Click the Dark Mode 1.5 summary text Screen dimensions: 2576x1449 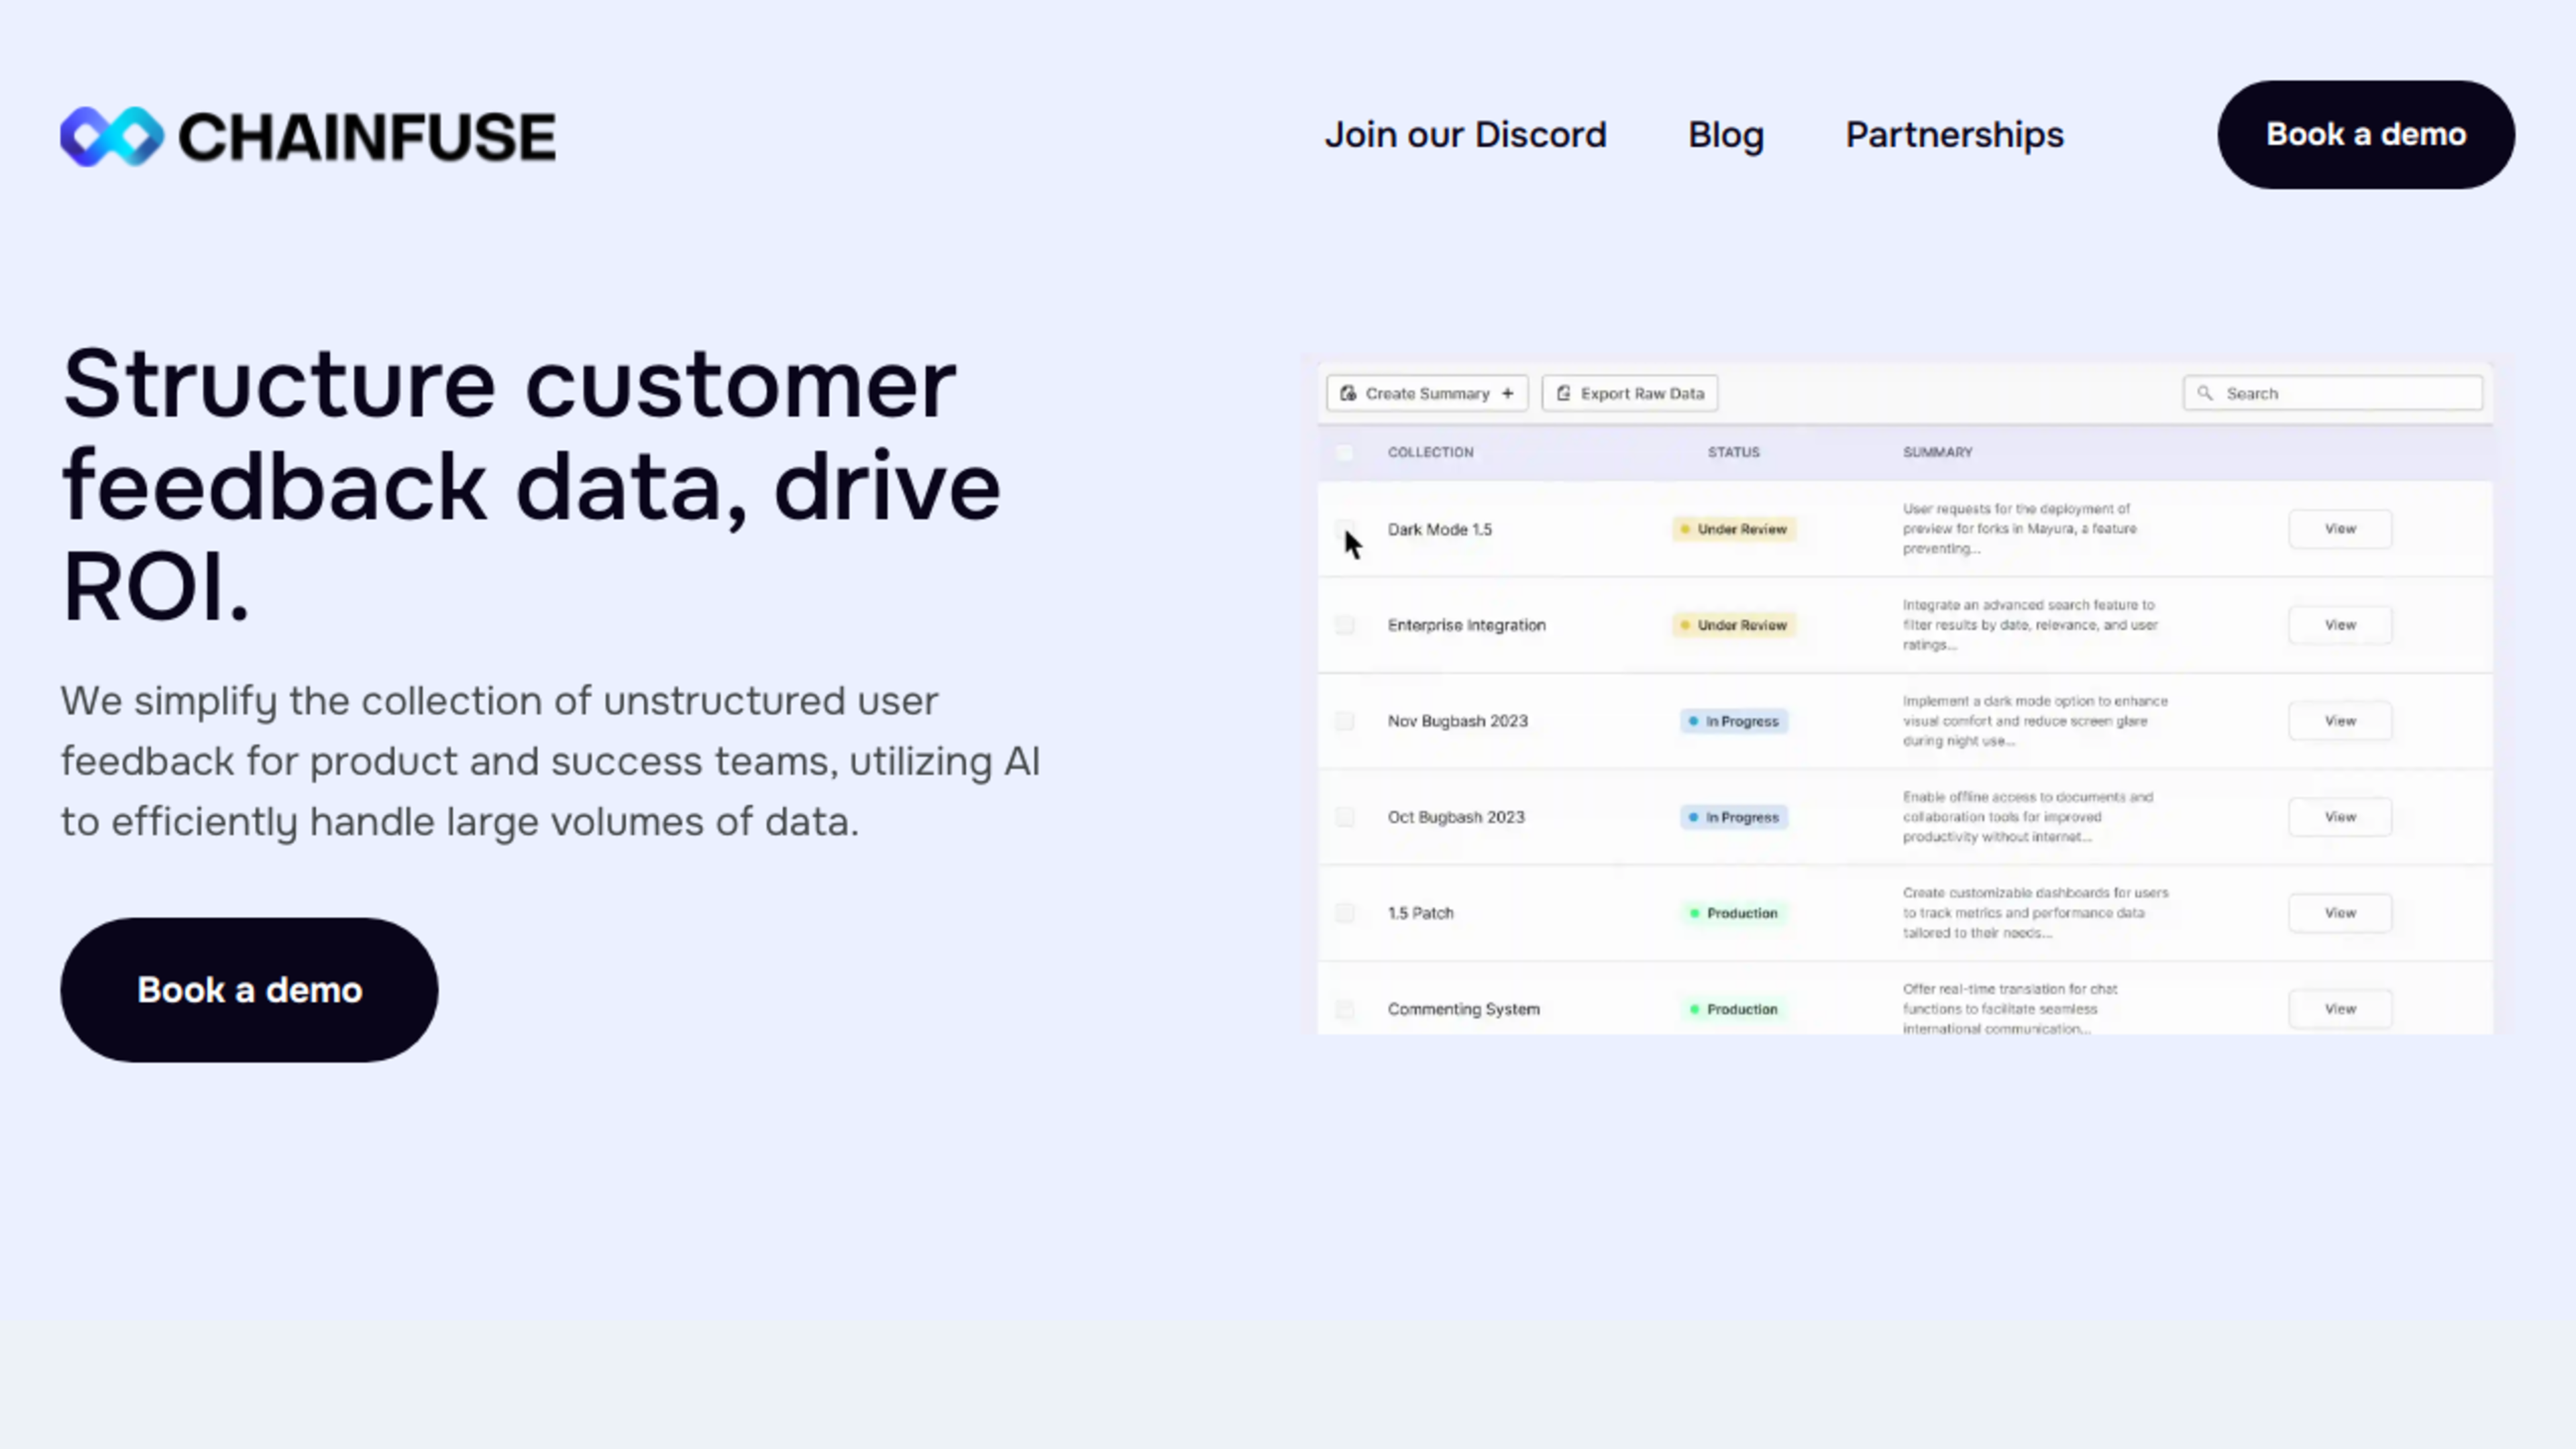coord(2019,529)
